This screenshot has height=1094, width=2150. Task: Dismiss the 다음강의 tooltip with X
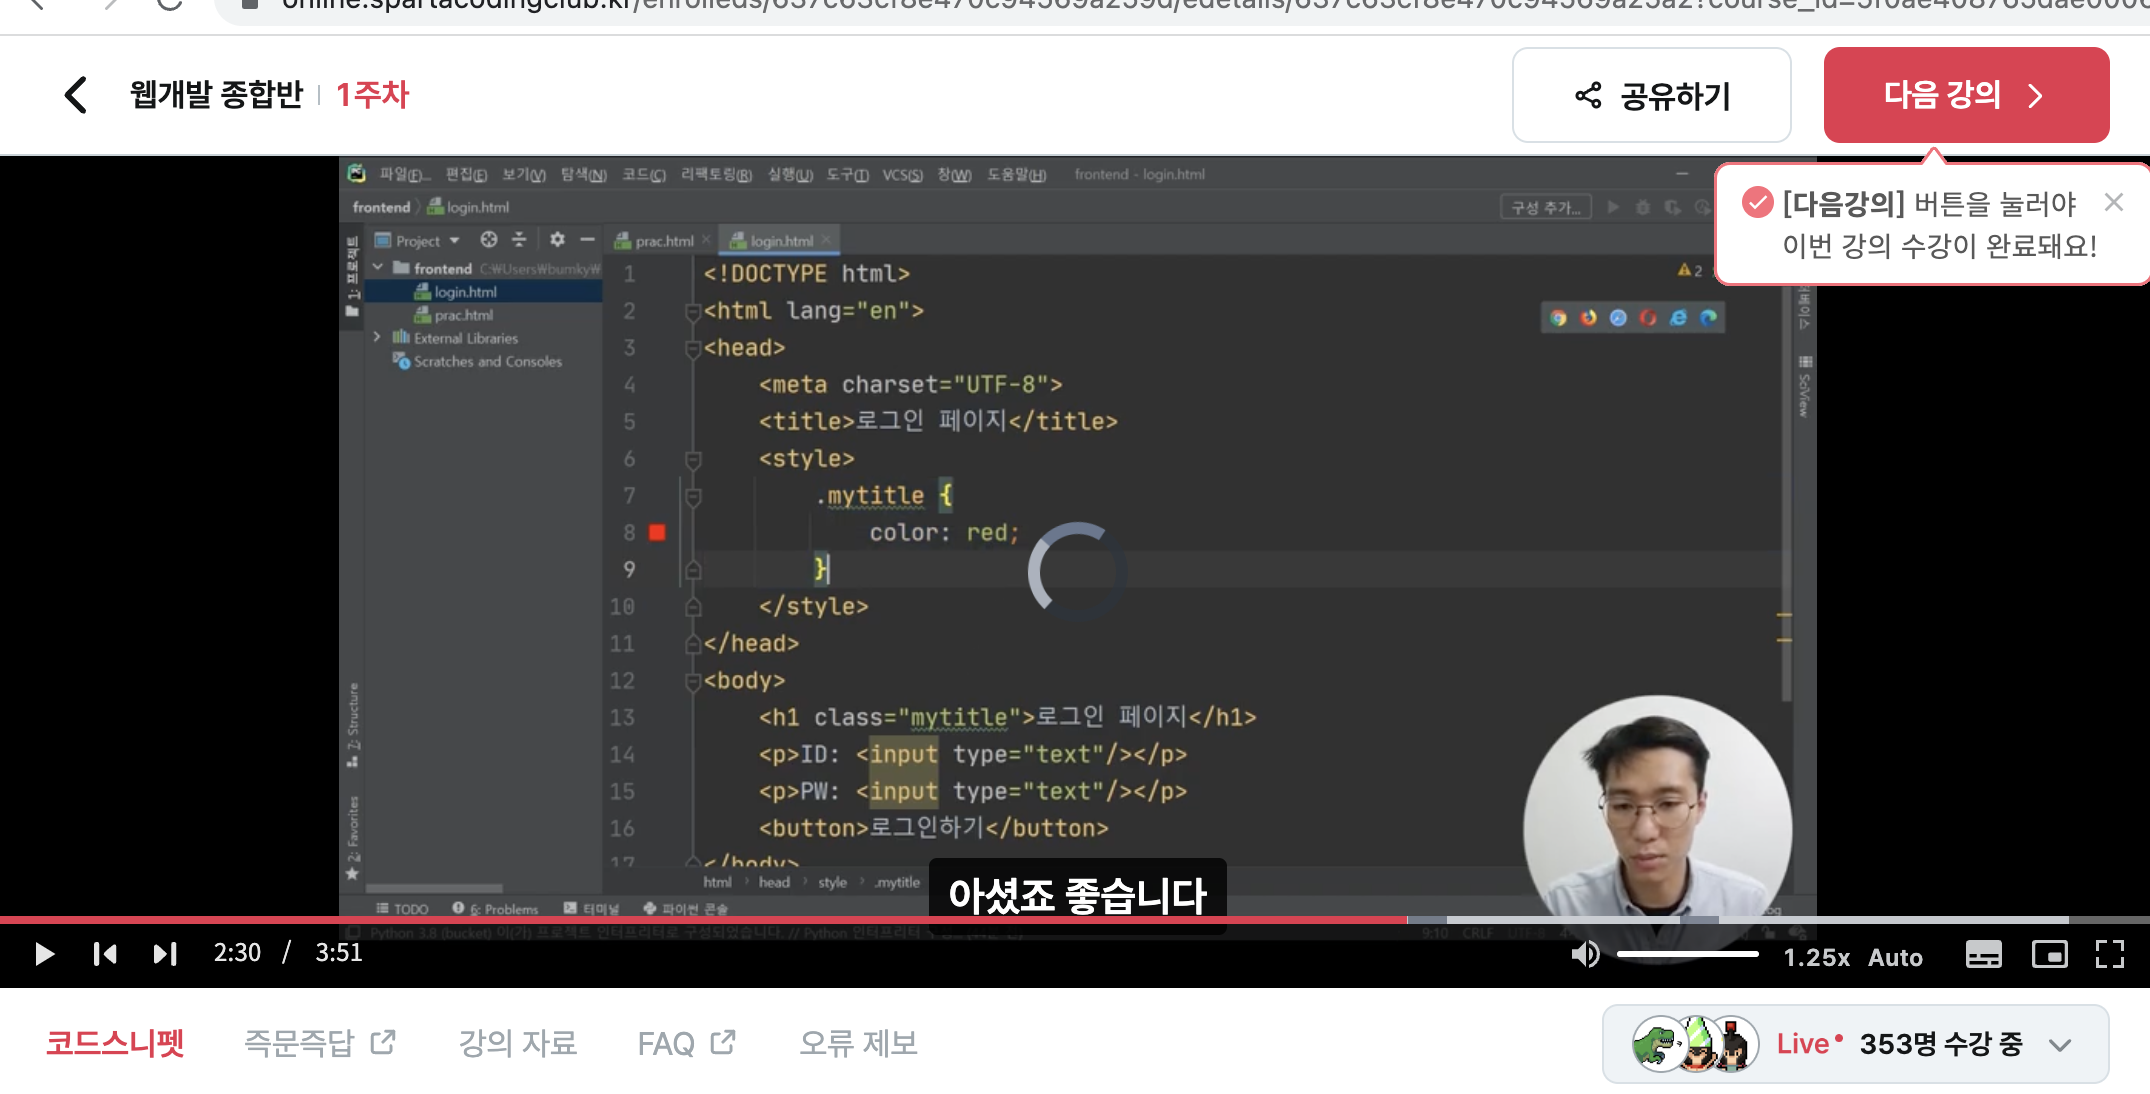coord(2113,203)
